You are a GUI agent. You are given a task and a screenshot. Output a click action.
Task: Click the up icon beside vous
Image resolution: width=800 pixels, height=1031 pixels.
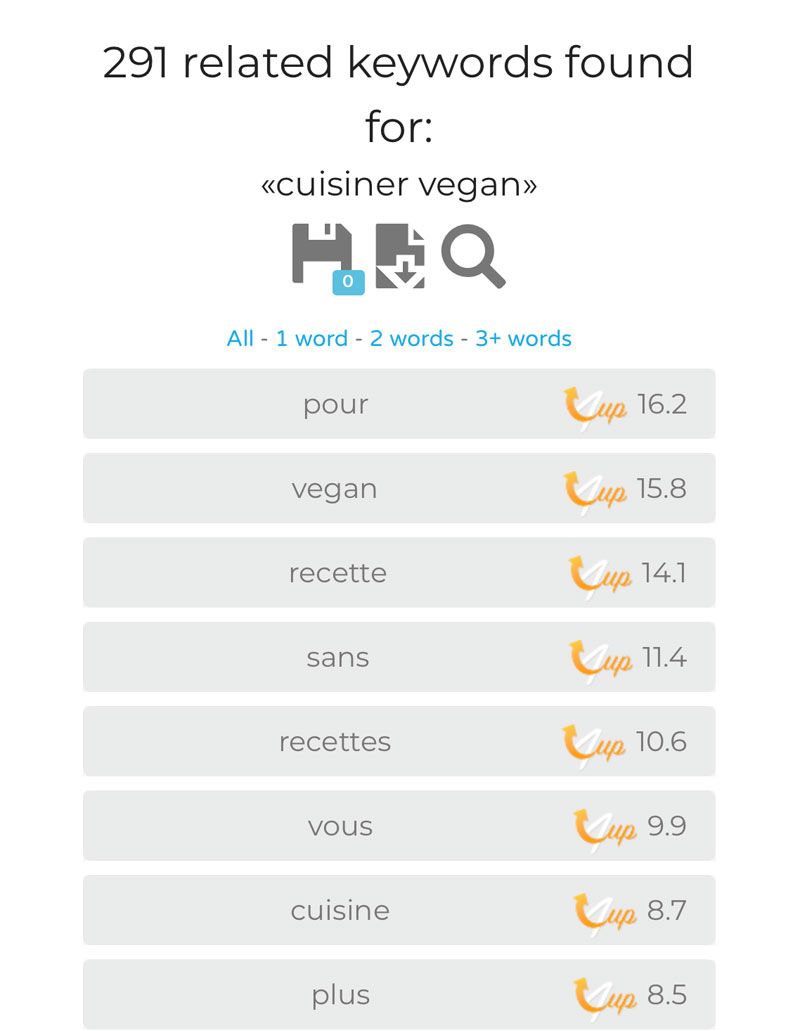point(605,830)
